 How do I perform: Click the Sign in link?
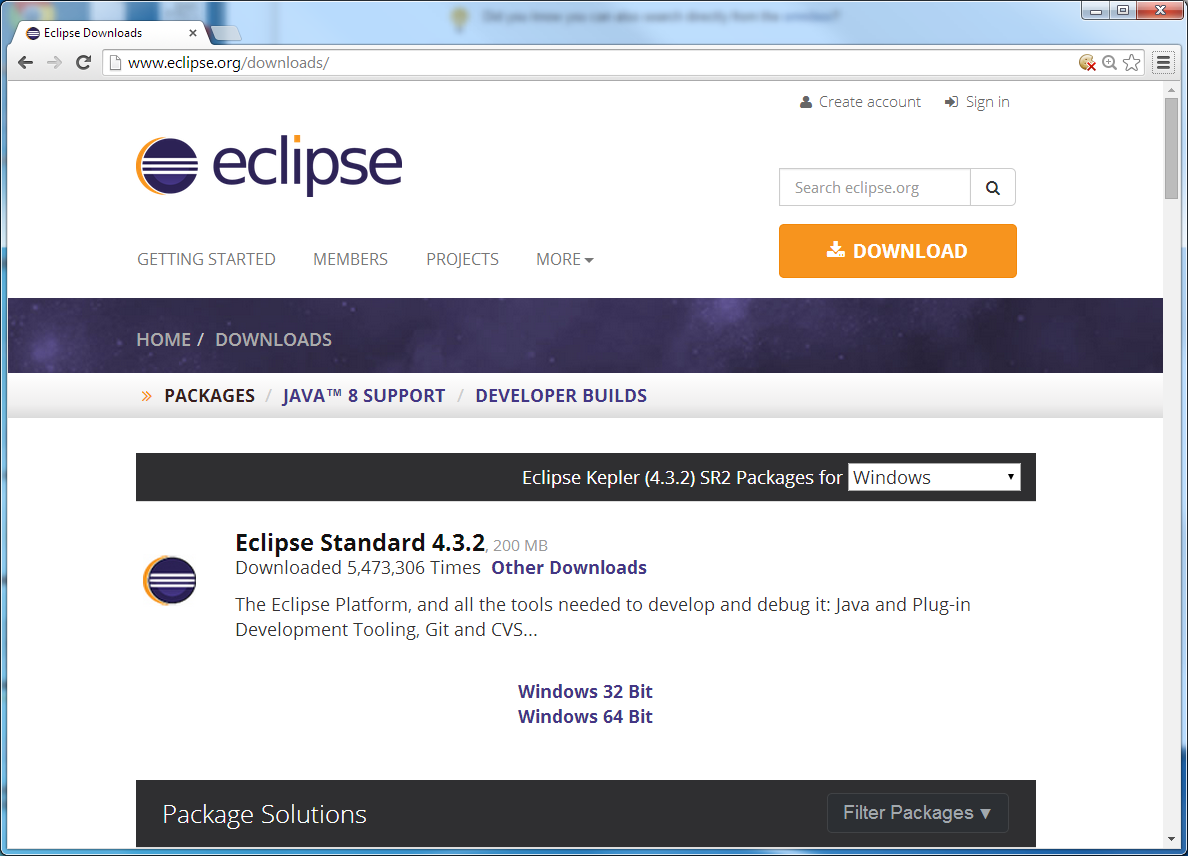tap(977, 102)
